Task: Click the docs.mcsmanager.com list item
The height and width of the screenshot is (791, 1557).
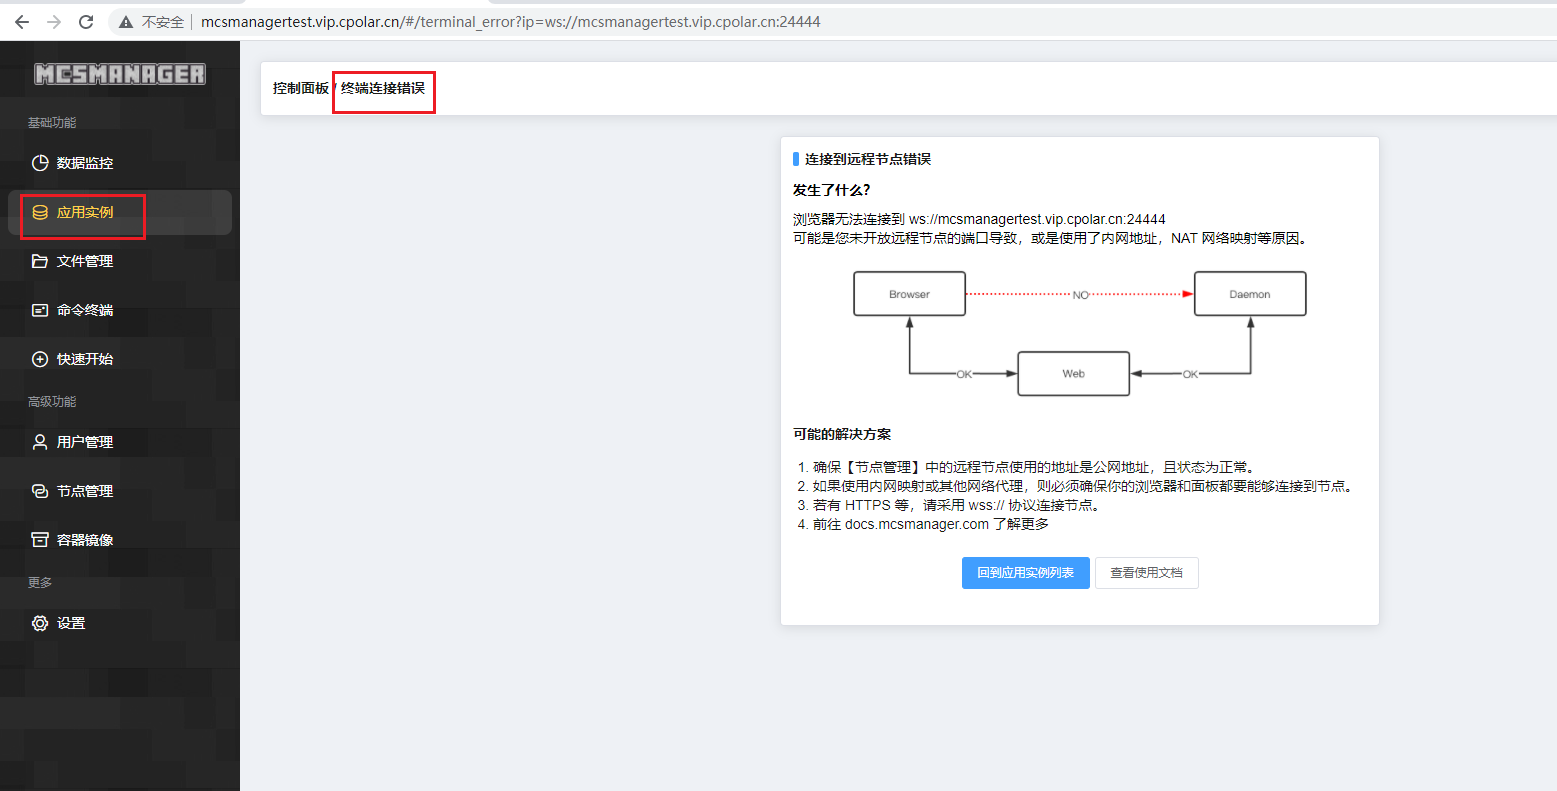Action: pos(930,524)
